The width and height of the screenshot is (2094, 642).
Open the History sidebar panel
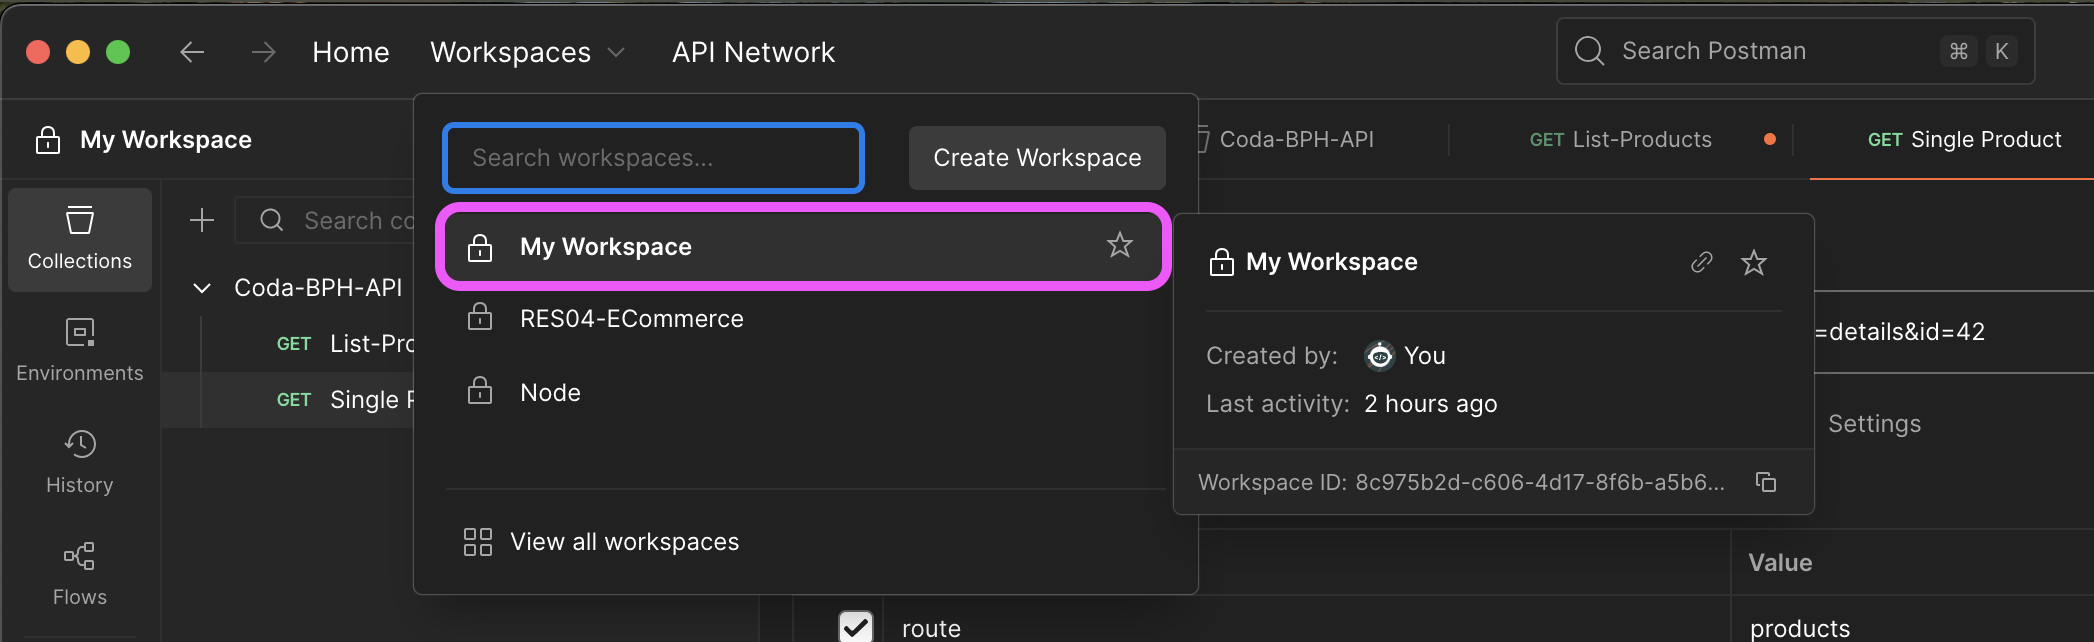click(x=80, y=462)
